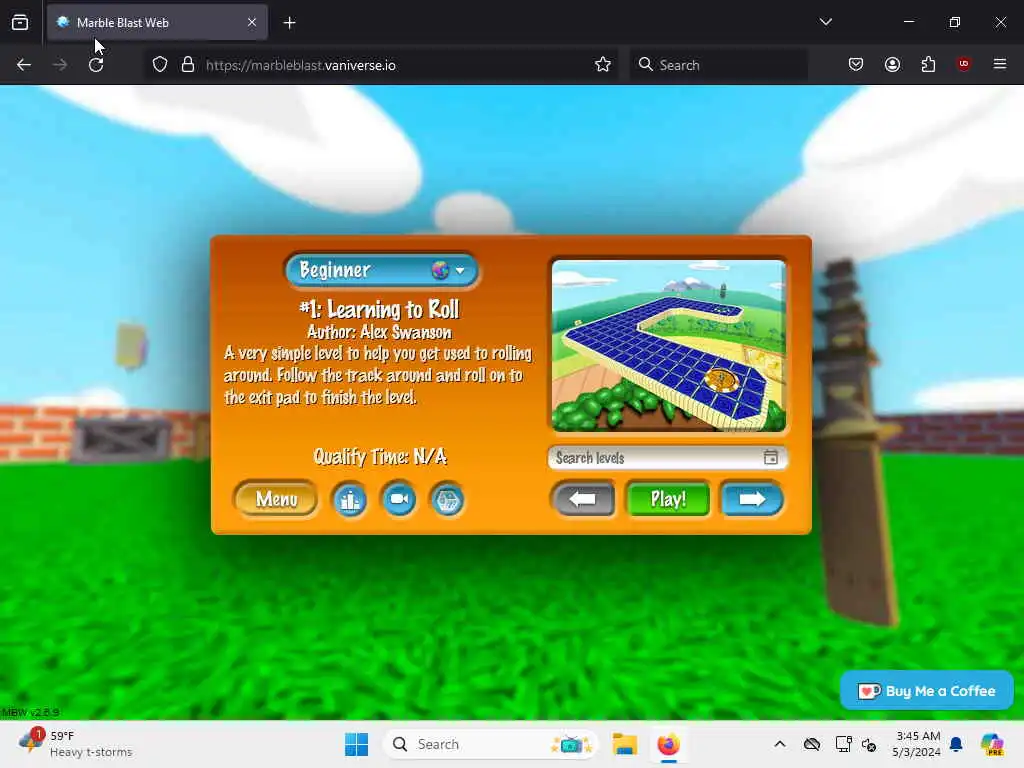The image size is (1024, 768).
Task: Click the Learning to Roll level preview
Action: pyautogui.click(x=668, y=345)
